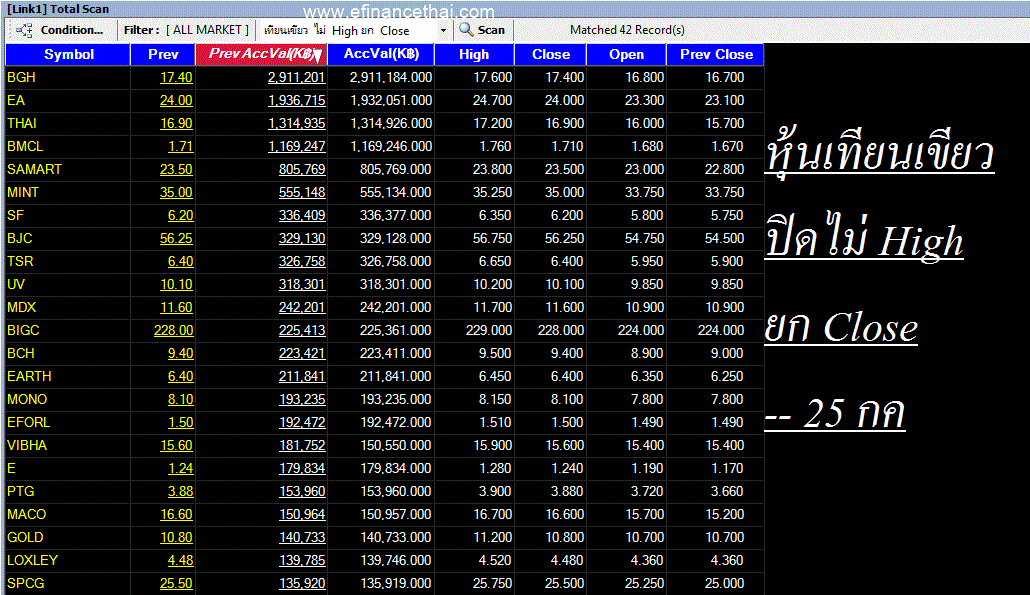Screen dimensions: 1030x595
Task: Select the MINT symbol
Action: tap(23, 192)
